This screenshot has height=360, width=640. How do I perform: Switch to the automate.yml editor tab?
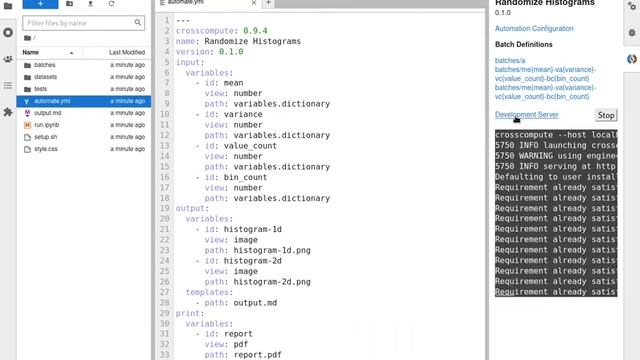(x=209, y=3)
